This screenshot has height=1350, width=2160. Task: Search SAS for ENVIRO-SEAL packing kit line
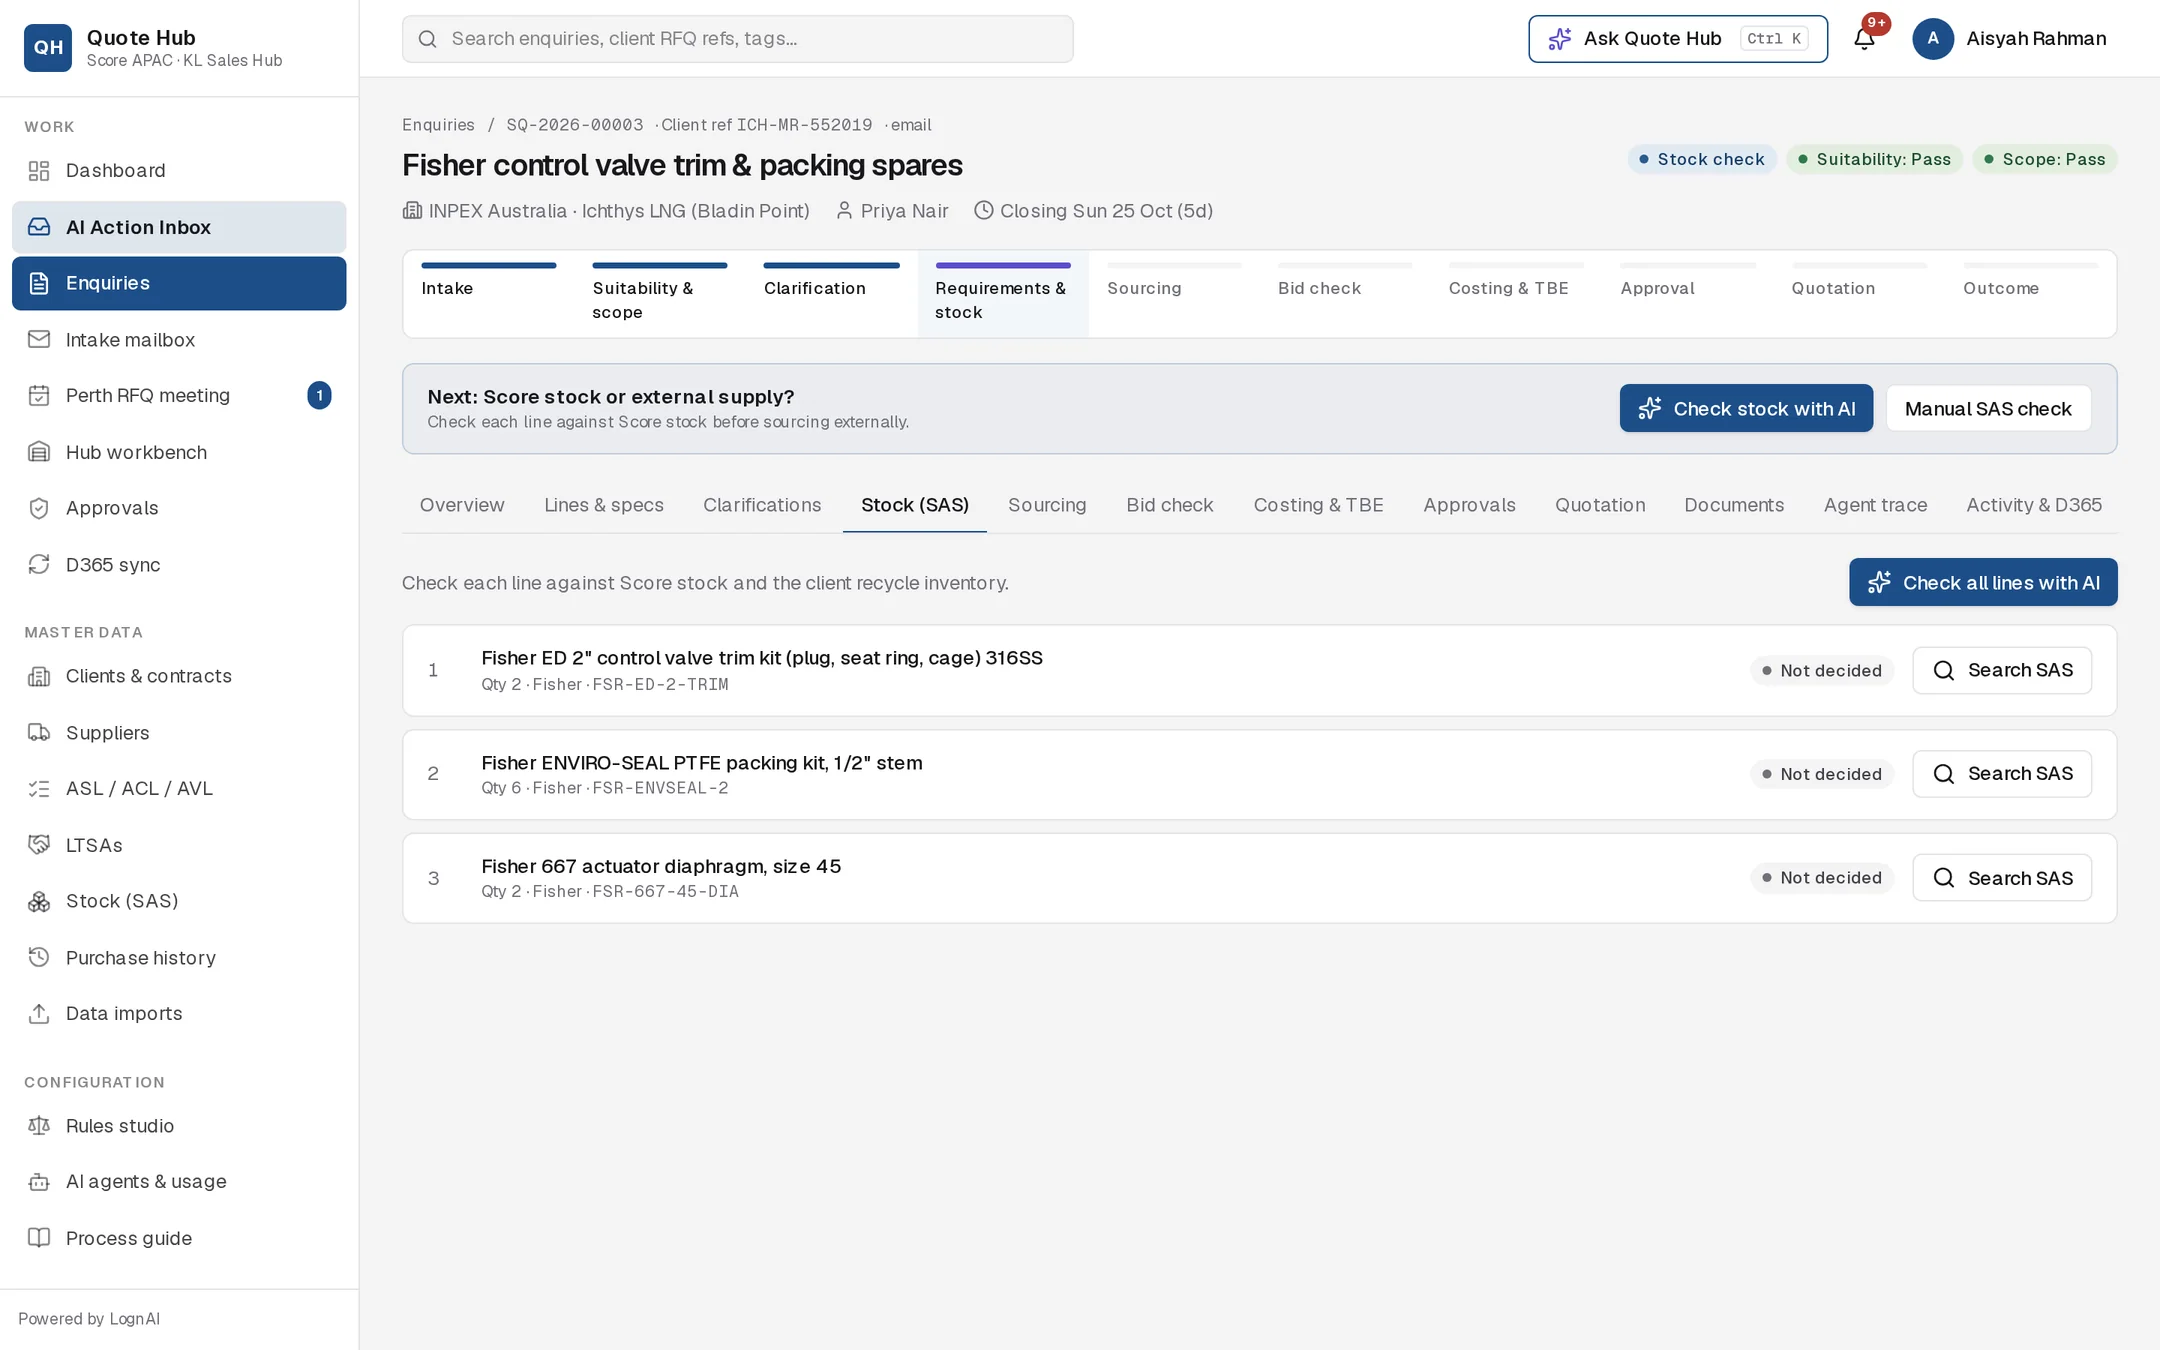point(2002,774)
